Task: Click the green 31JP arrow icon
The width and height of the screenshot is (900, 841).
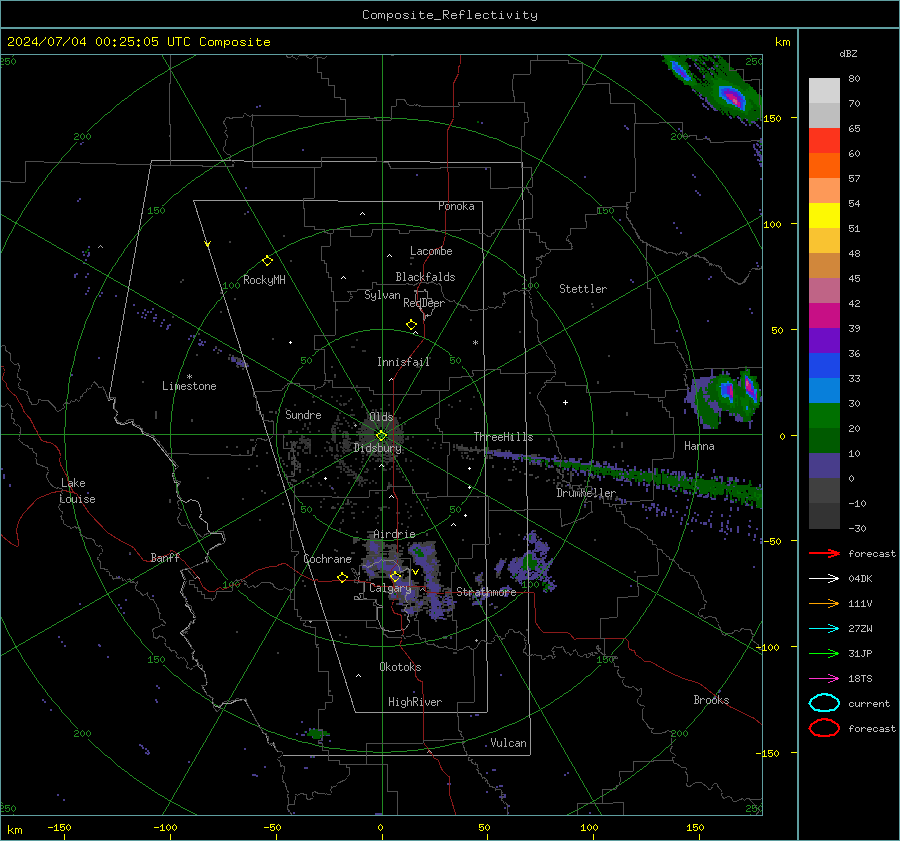Action: click(x=824, y=653)
